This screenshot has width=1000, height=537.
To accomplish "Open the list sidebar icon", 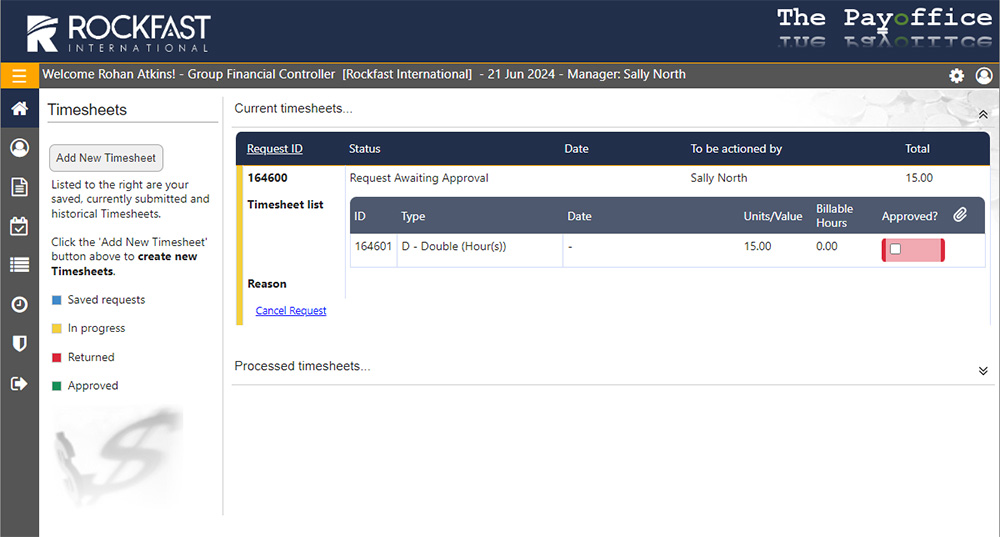I will [19, 265].
